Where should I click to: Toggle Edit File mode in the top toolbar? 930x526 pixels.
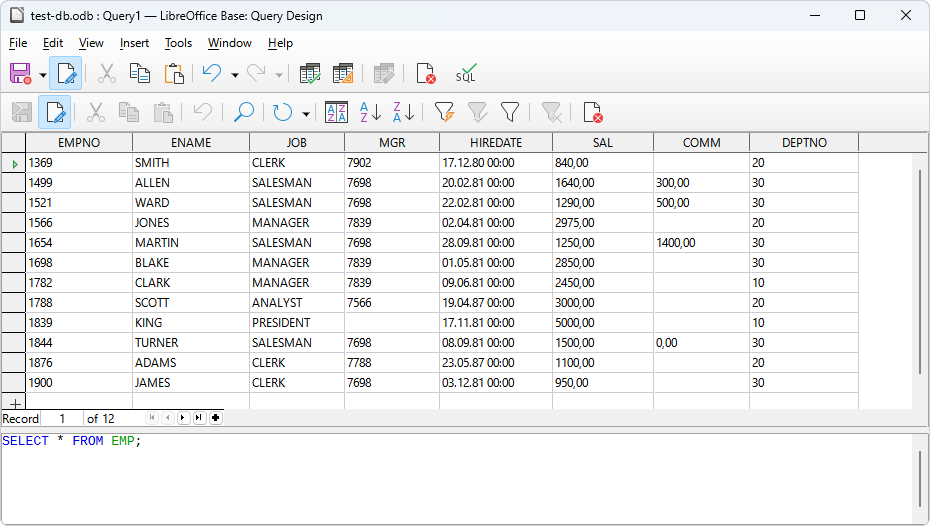tap(66, 73)
